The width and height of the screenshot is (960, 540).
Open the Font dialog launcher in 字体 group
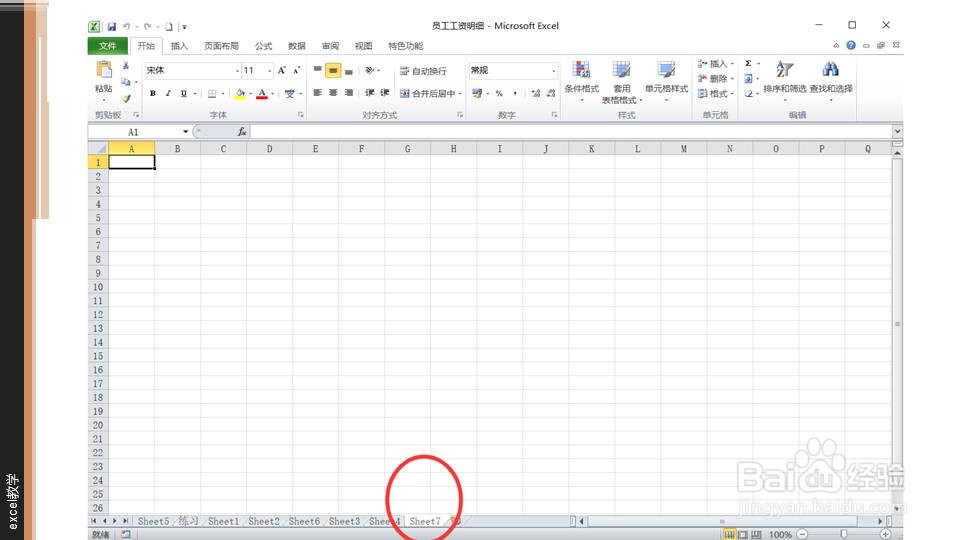[x=301, y=114]
